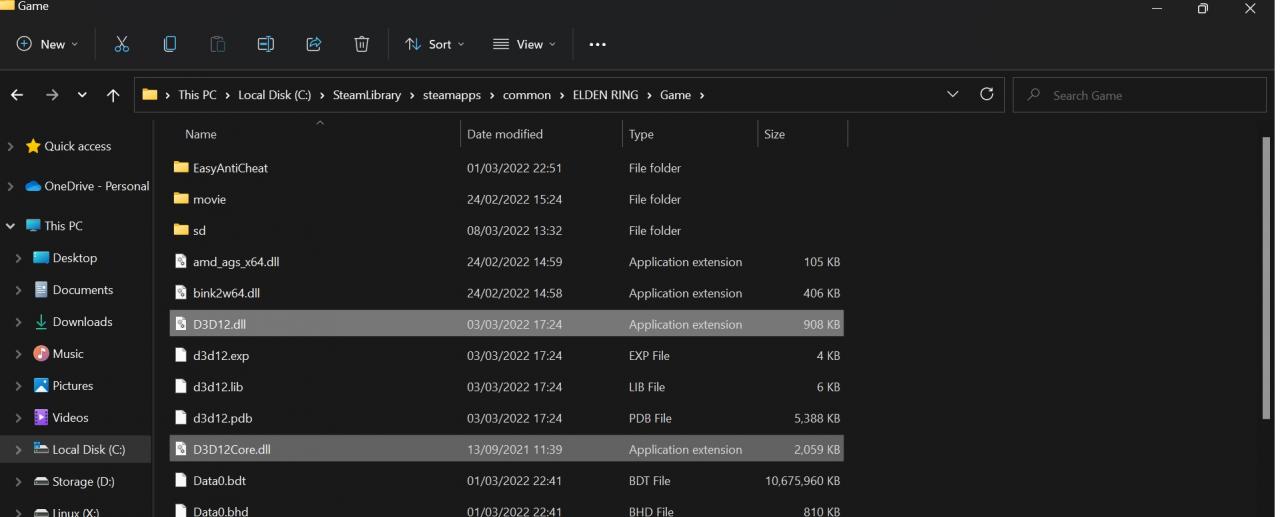Click the Cut scissors icon
Viewport: 1280px width, 517px height.
point(122,44)
